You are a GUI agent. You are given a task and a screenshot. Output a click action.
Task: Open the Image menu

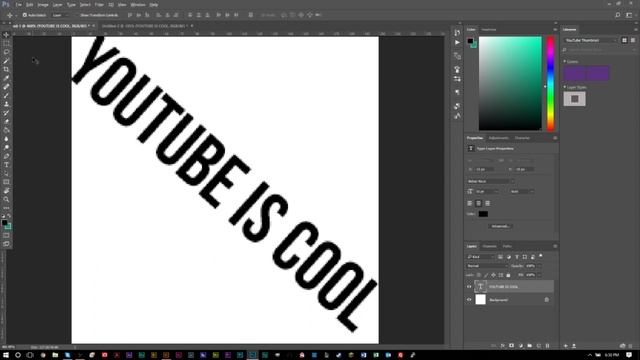click(x=43, y=5)
